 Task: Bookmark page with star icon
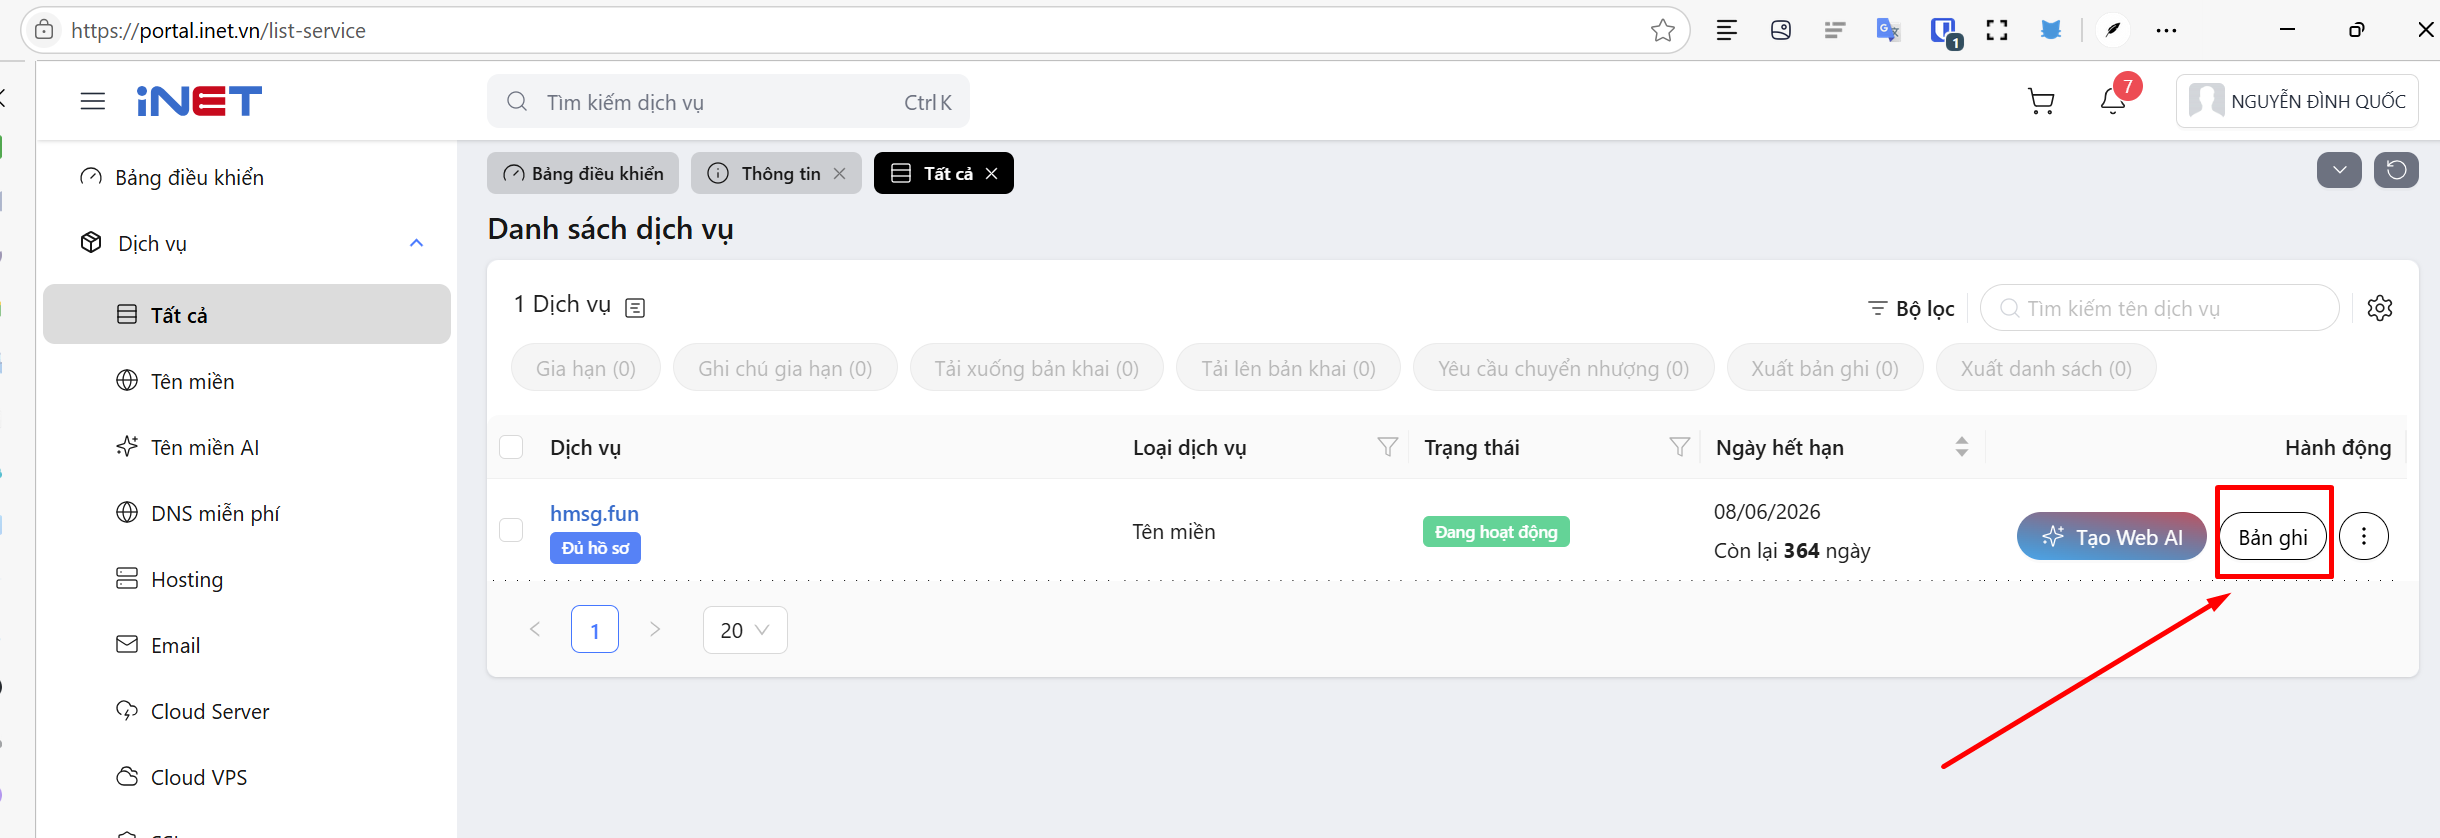(x=1662, y=31)
